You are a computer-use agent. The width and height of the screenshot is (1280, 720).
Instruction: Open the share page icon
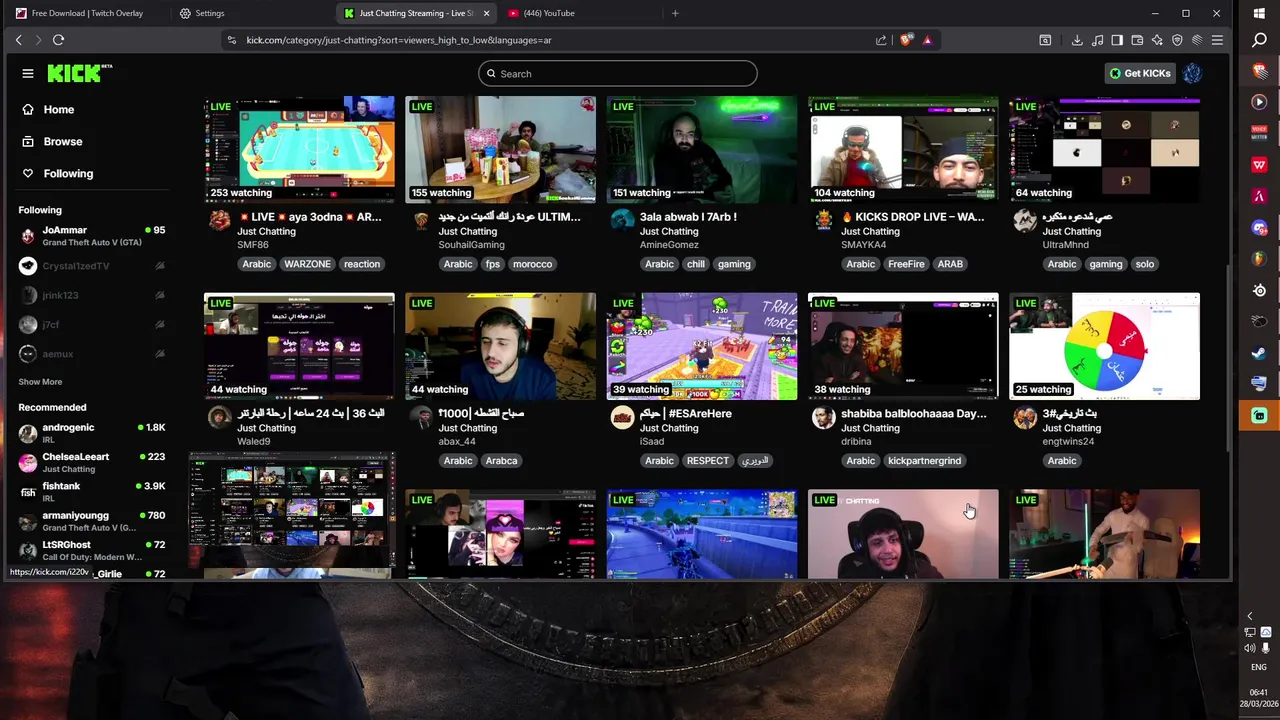(881, 40)
